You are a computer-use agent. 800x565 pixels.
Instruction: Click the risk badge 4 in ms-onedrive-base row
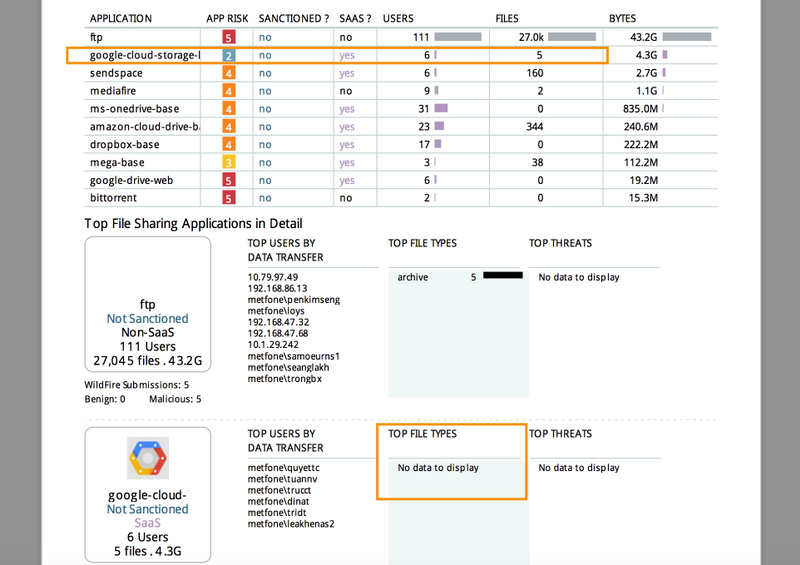tap(229, 109)
